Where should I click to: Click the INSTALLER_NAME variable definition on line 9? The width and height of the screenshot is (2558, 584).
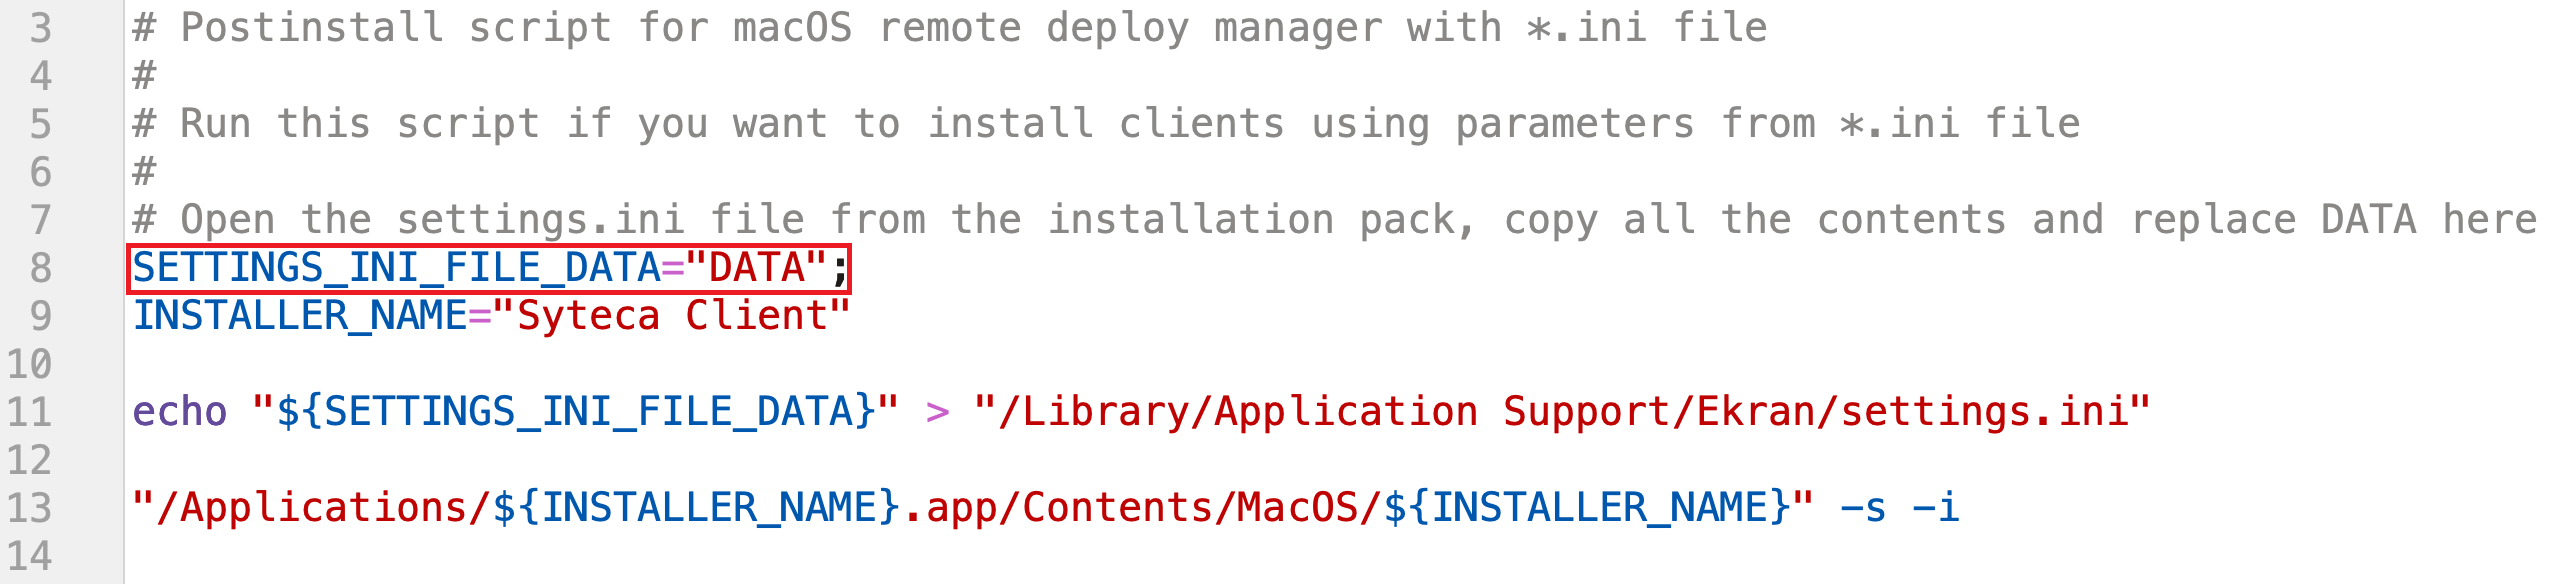[x=300, y=316]
